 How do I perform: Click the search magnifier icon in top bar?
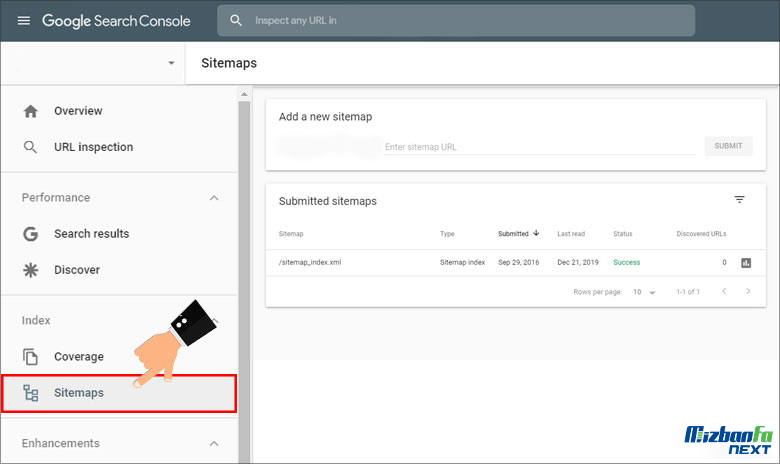point(236,20)
